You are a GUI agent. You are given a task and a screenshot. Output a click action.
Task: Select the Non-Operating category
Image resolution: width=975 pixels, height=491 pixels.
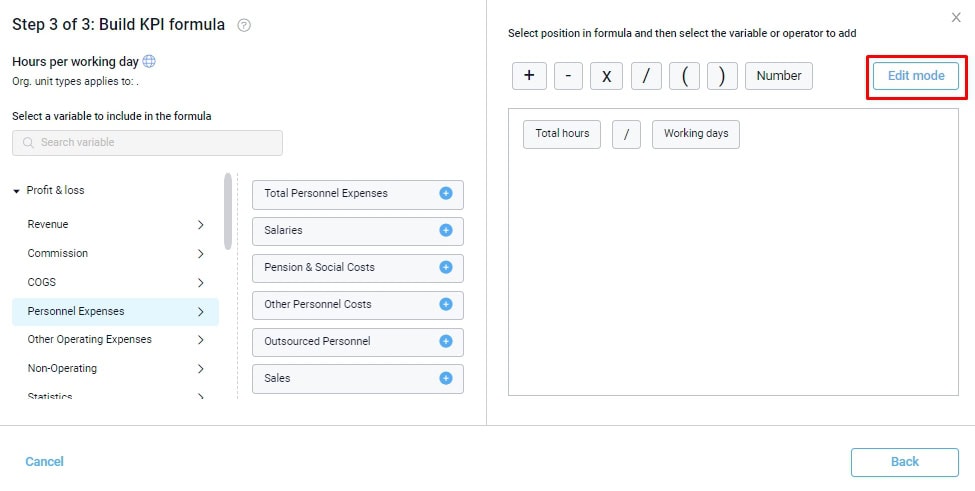point(62,369)
